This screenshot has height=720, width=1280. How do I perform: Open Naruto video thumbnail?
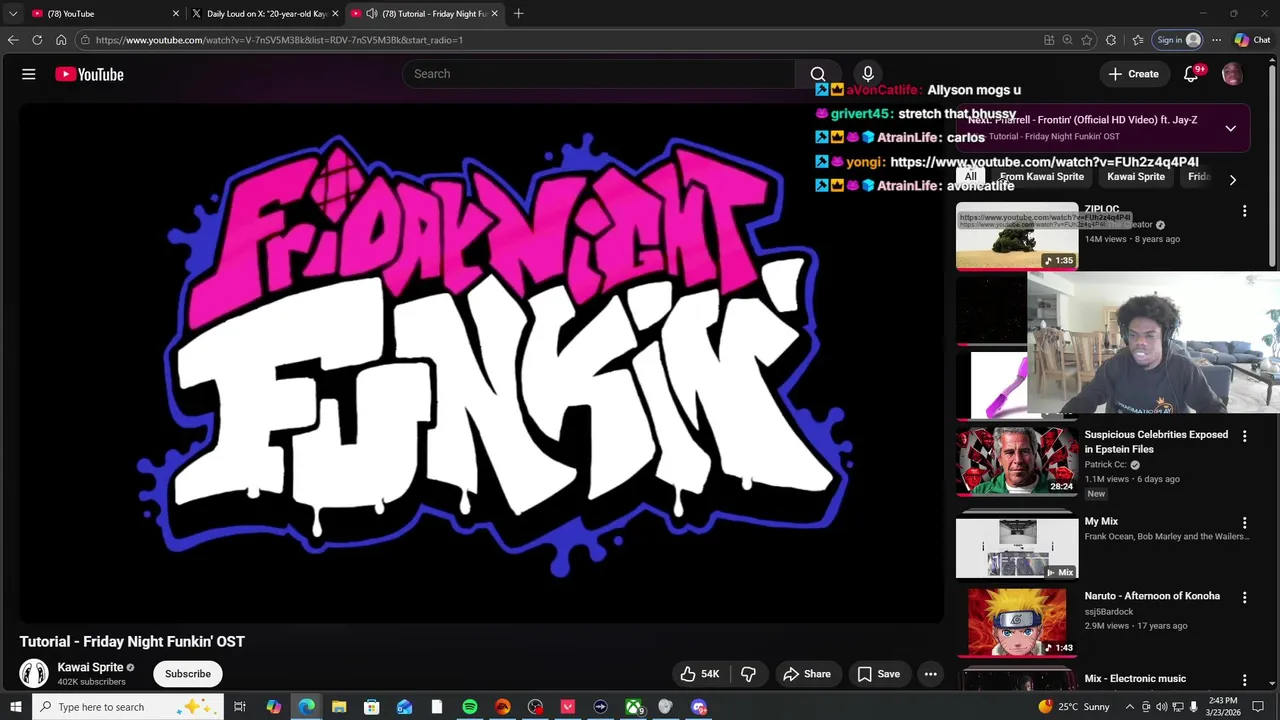coord(1017,622)
